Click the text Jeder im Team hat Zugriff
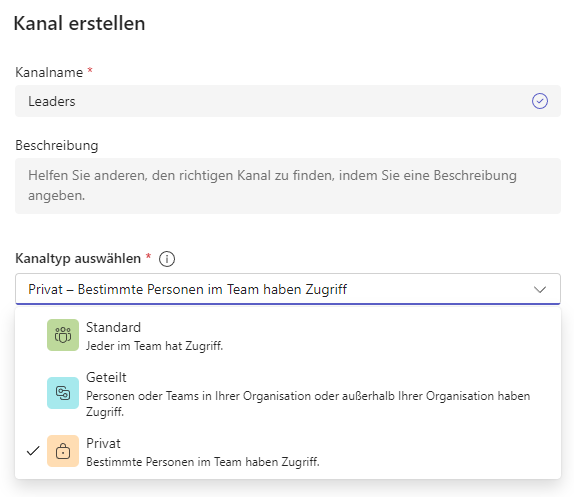The width and height of the screenshot is (574, 497). point(154,346)
